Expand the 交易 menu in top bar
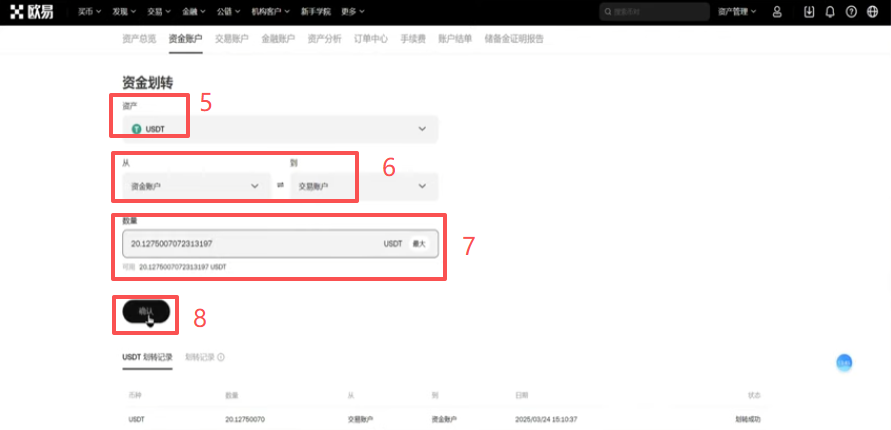This screenshot has width=891, height=430. coord(159,11)
